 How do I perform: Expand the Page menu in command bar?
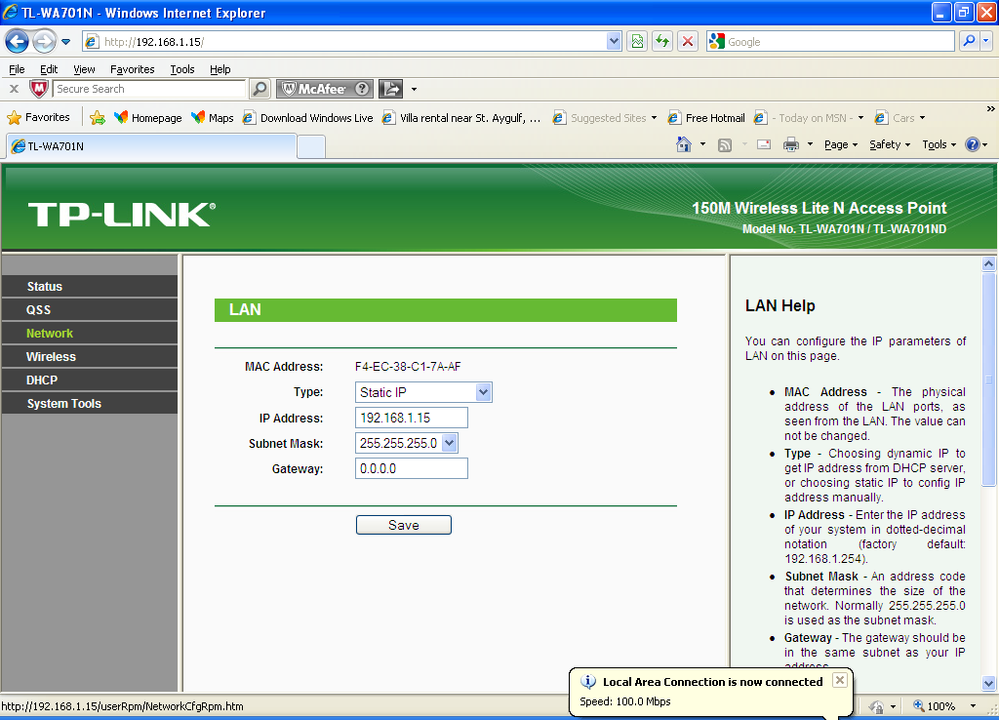point(840,145)
